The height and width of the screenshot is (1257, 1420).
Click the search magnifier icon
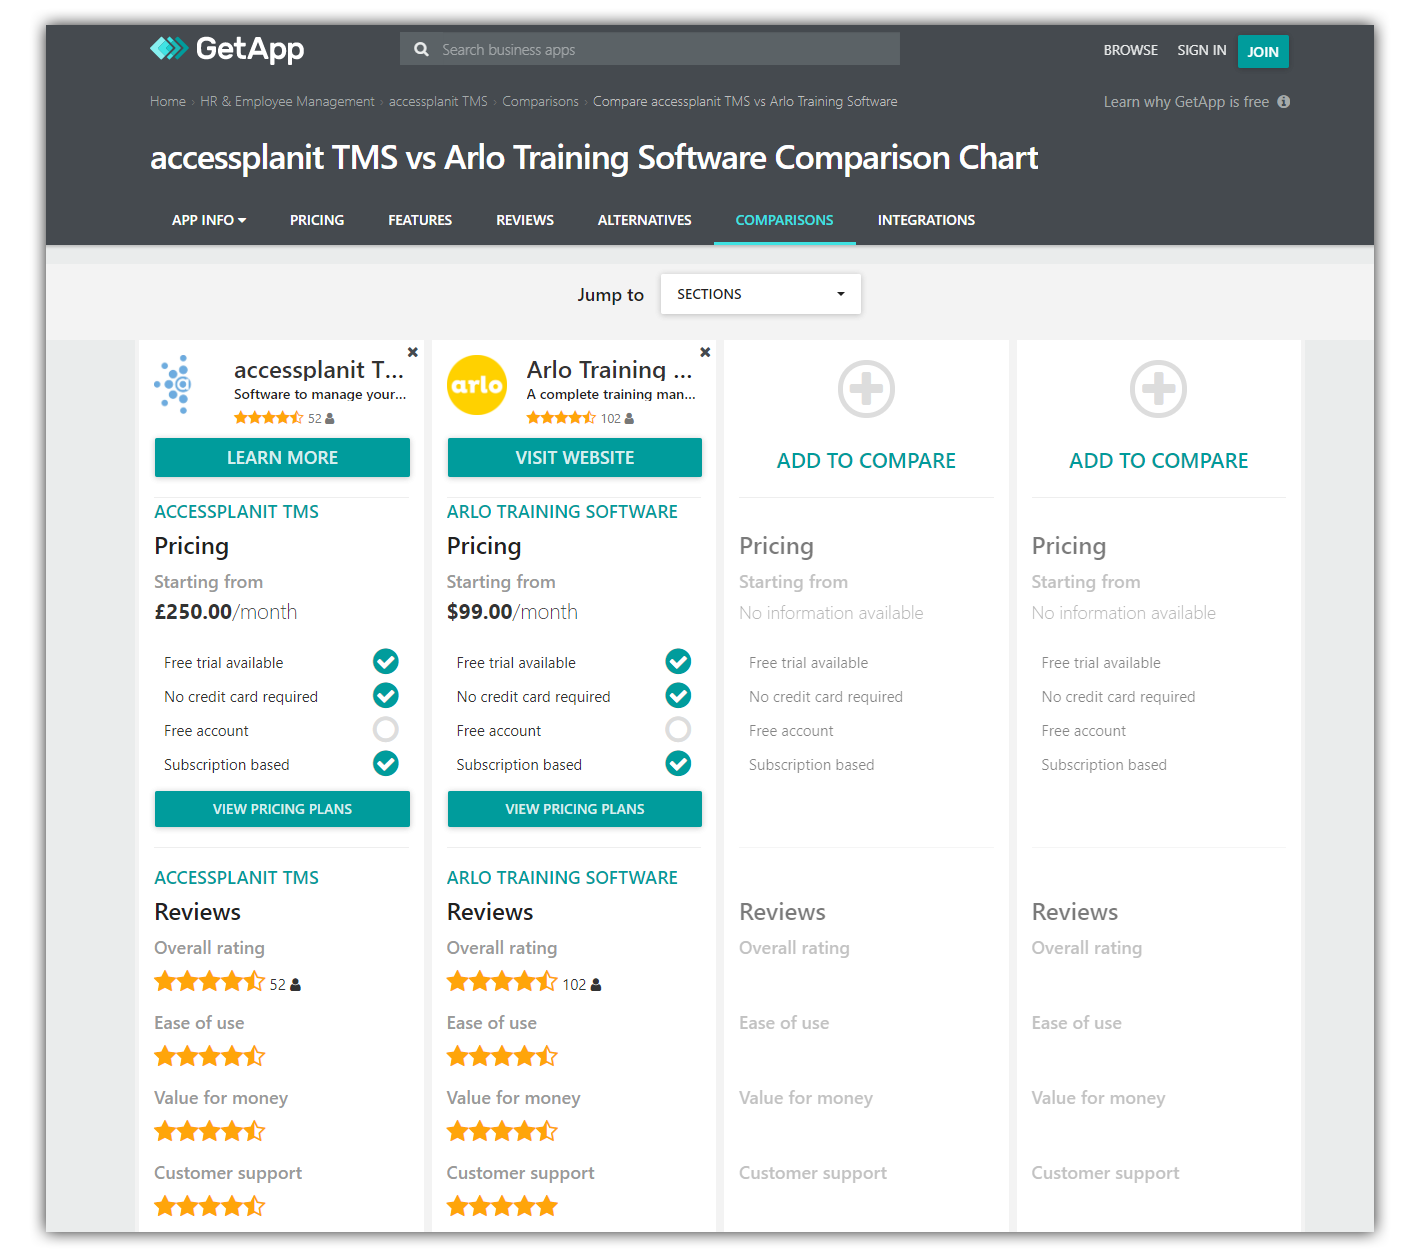tap(421, 49)
